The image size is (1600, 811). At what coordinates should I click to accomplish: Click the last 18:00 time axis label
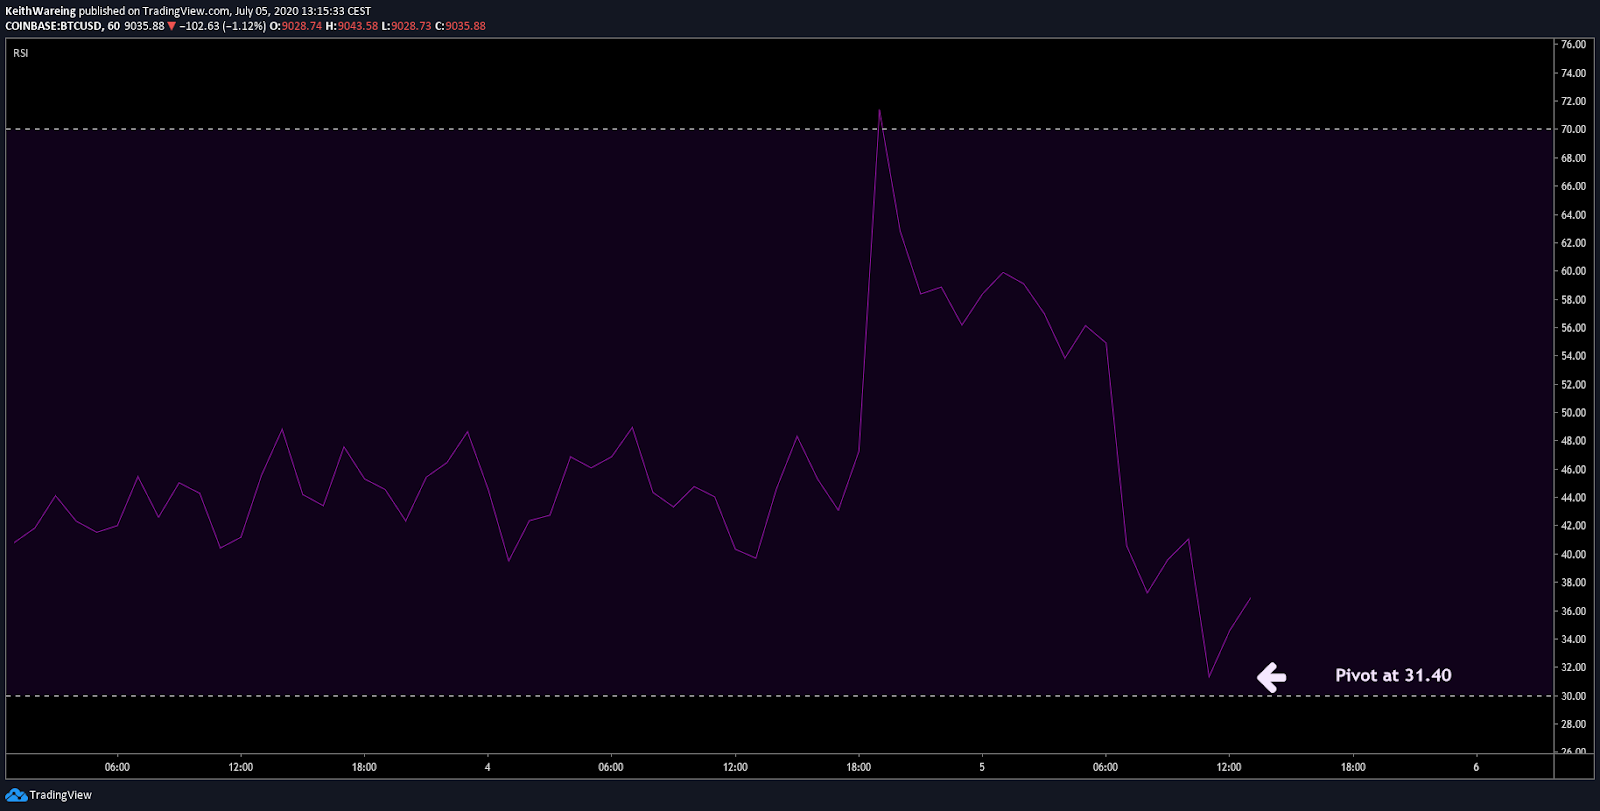point(1353,767)
